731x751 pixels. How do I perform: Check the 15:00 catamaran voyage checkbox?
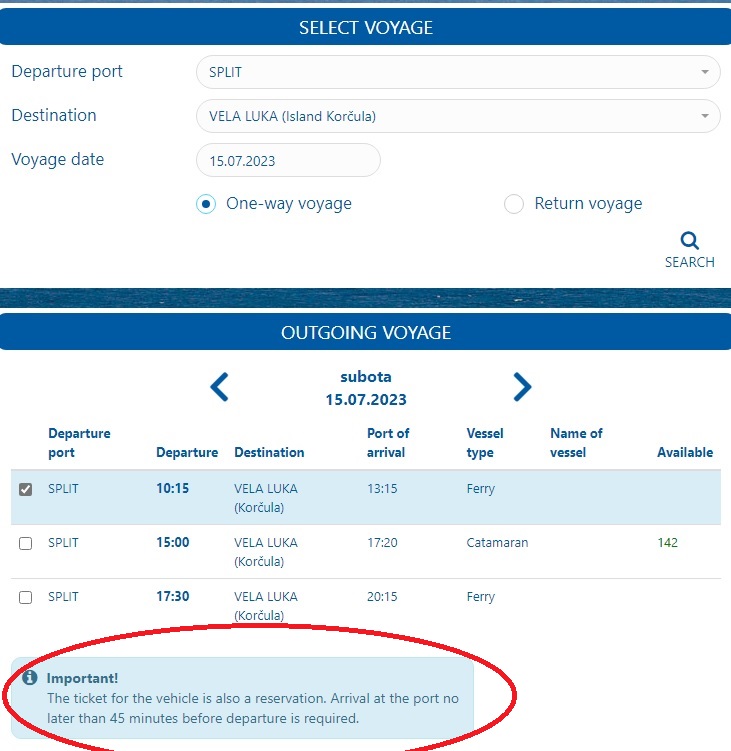[x=26, y=543]
